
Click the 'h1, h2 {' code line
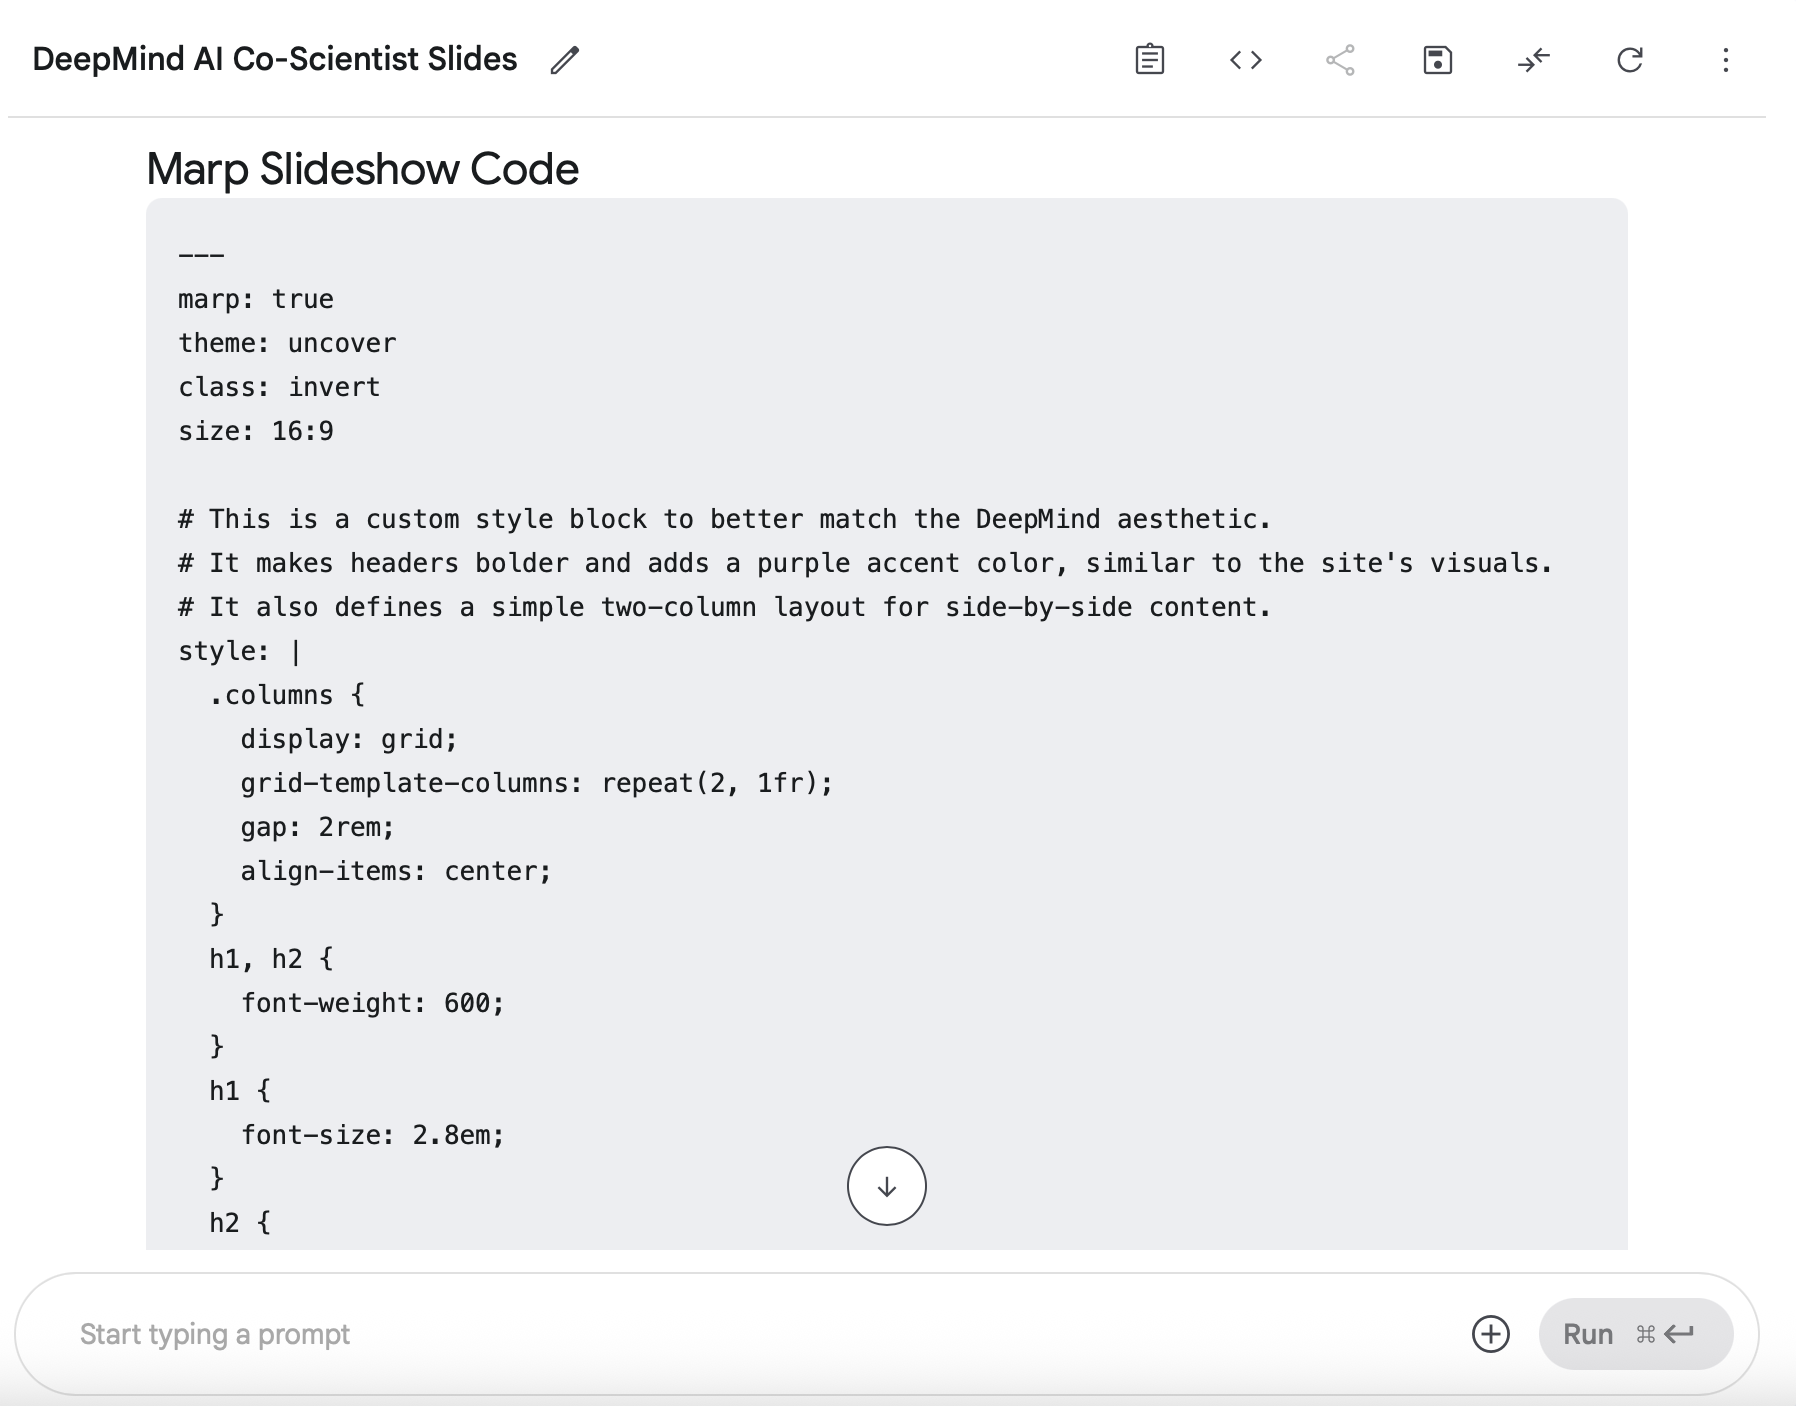272,959
